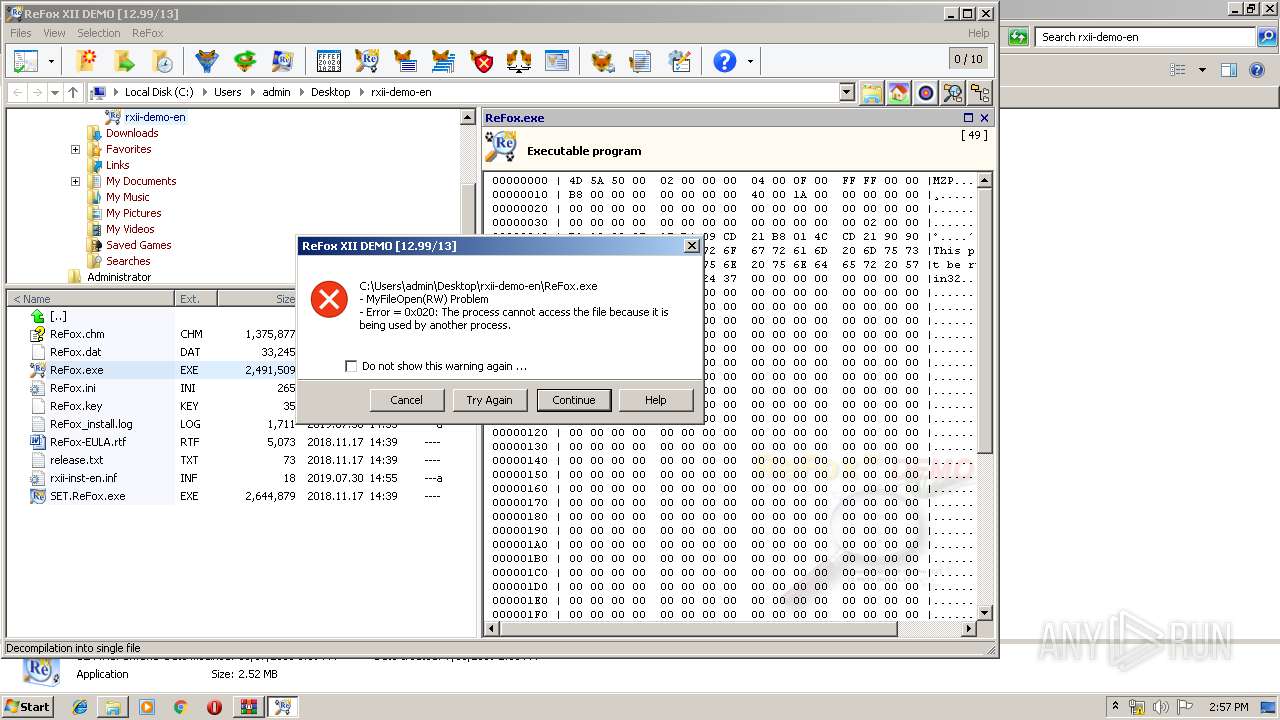Select ReFox.chm in the file list
Image resolution: width=1280 pixels, height=720 pixels.
pyautogui.click(x=77, y=334)
